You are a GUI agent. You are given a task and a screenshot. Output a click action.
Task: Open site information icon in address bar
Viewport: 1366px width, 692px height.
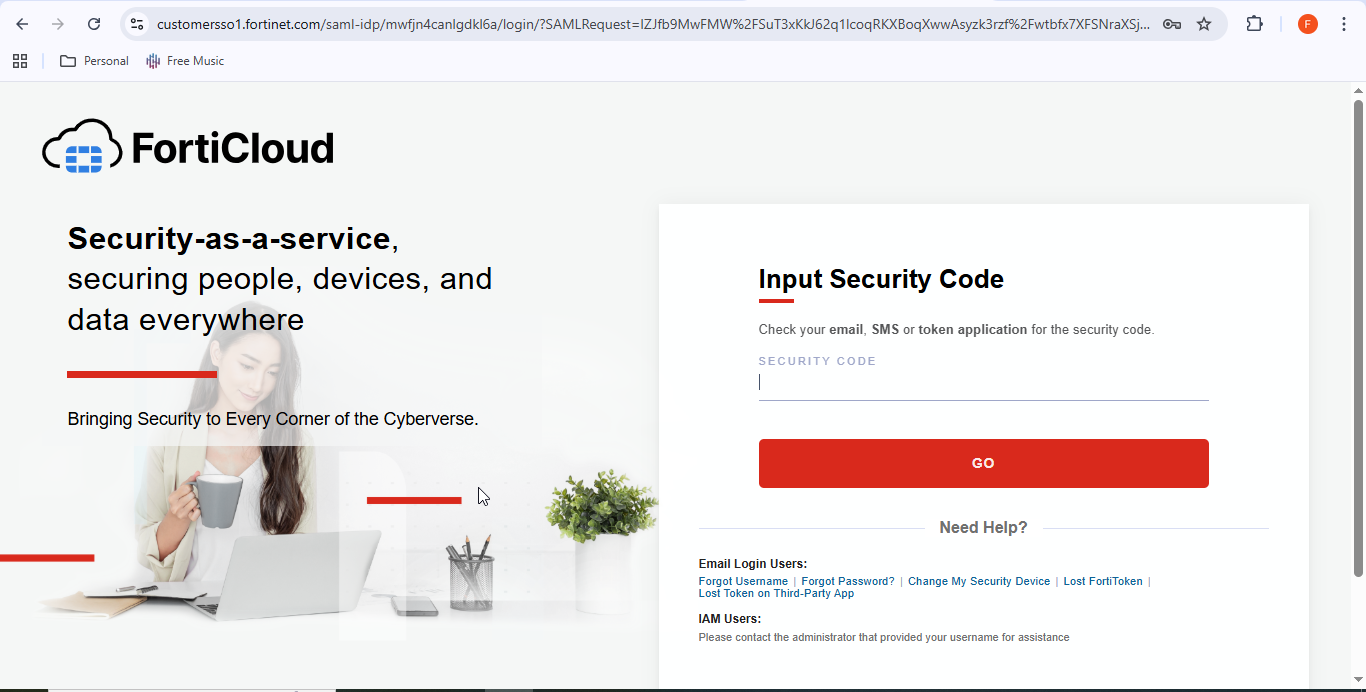coord(138,24)
